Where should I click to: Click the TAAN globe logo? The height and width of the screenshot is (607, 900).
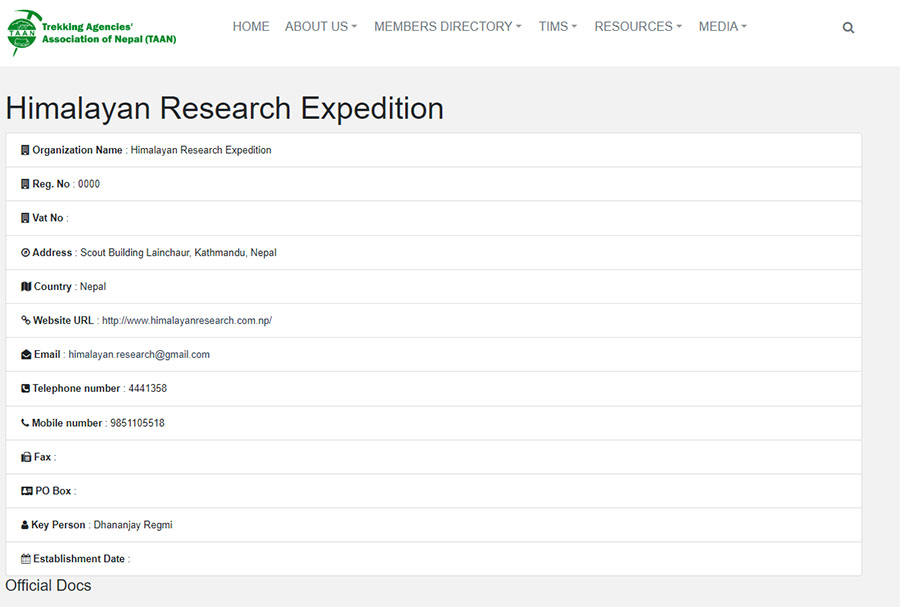click(x=23, y=33)
